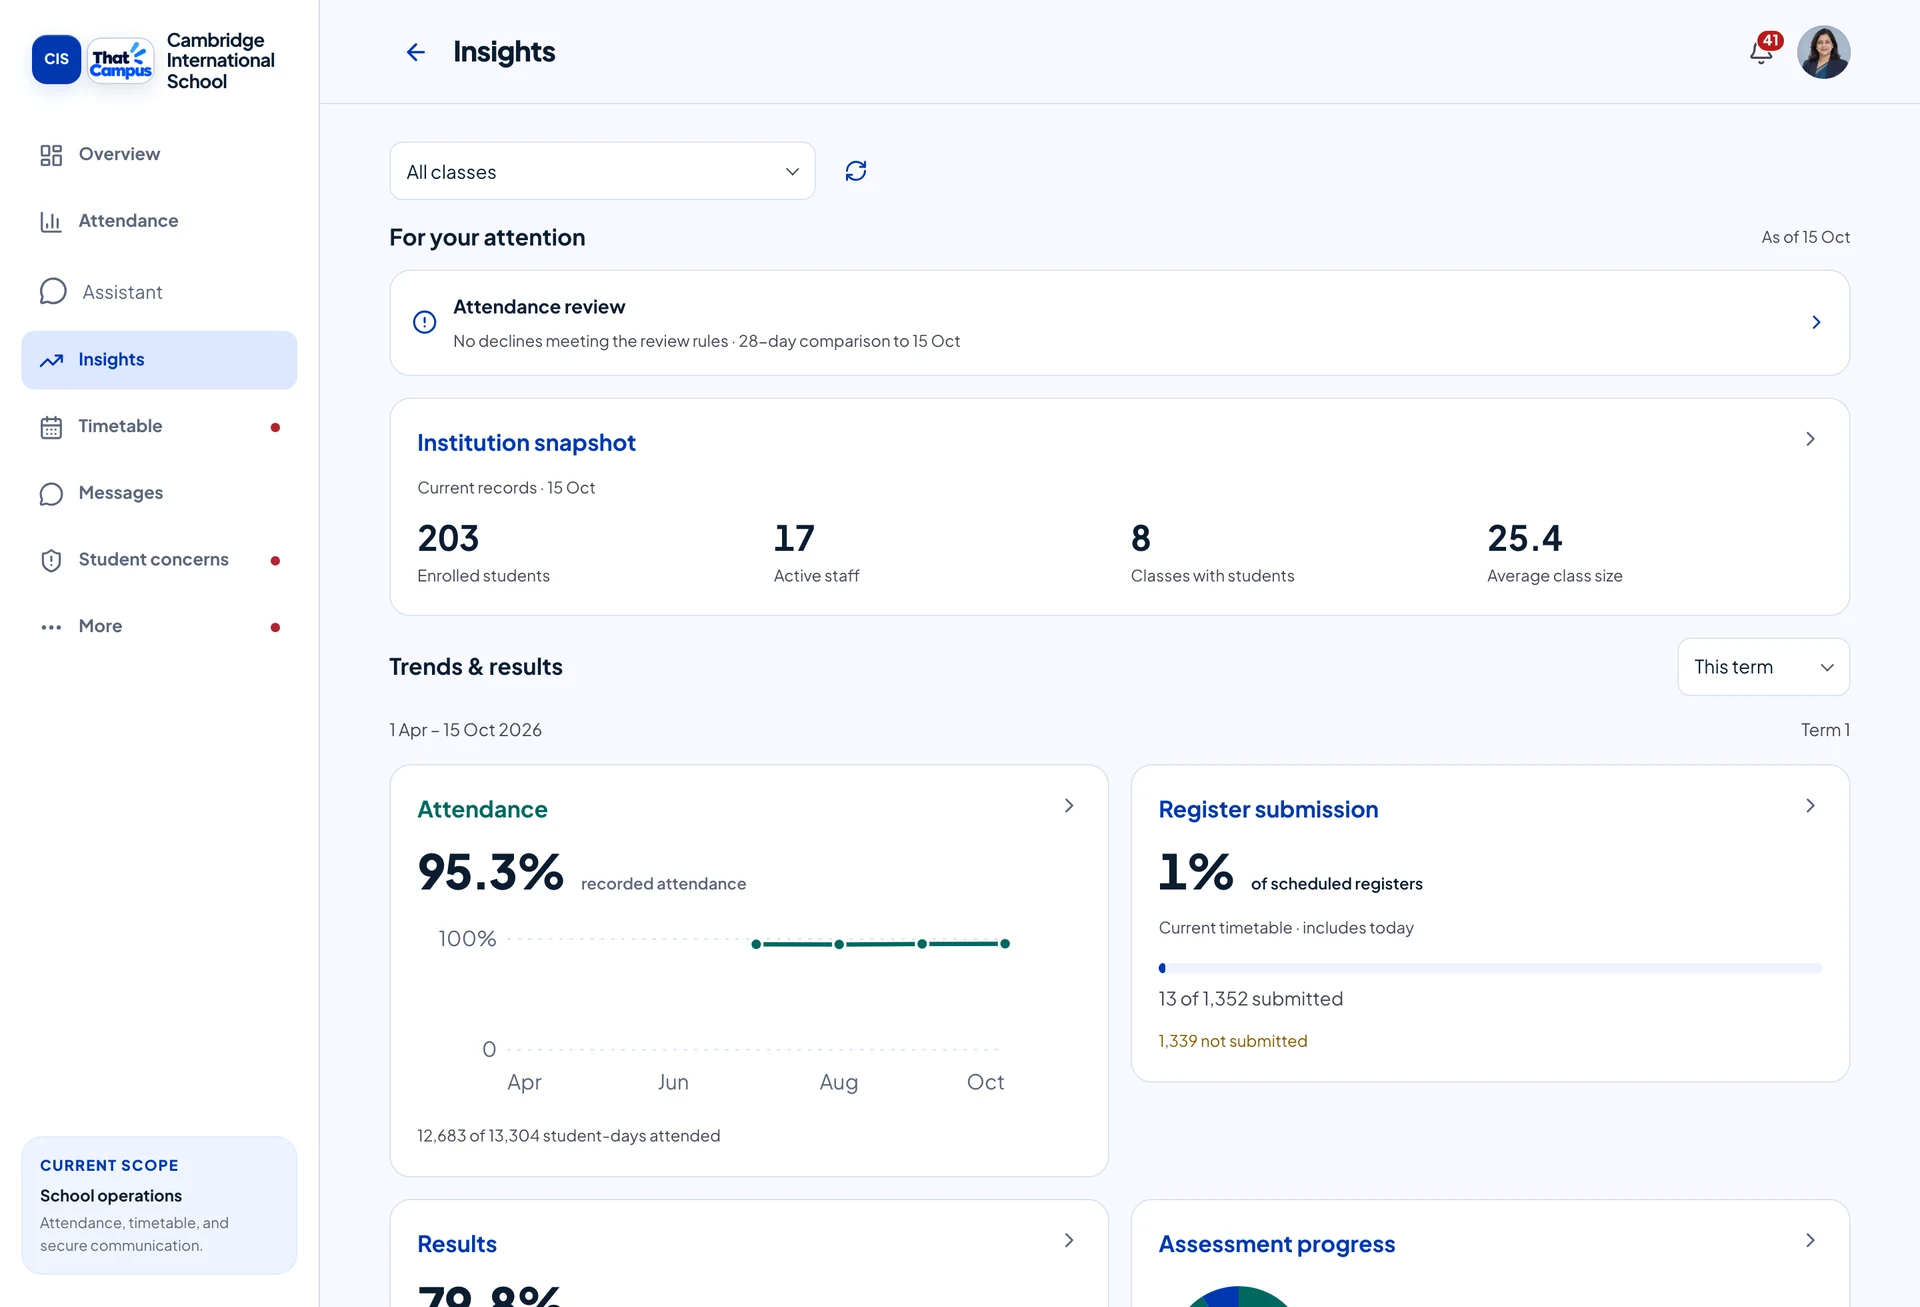Open the Institution snapshot heading link
Image resolution: width=1920 pixels, height=1307 pixels.
pos(526,443)
